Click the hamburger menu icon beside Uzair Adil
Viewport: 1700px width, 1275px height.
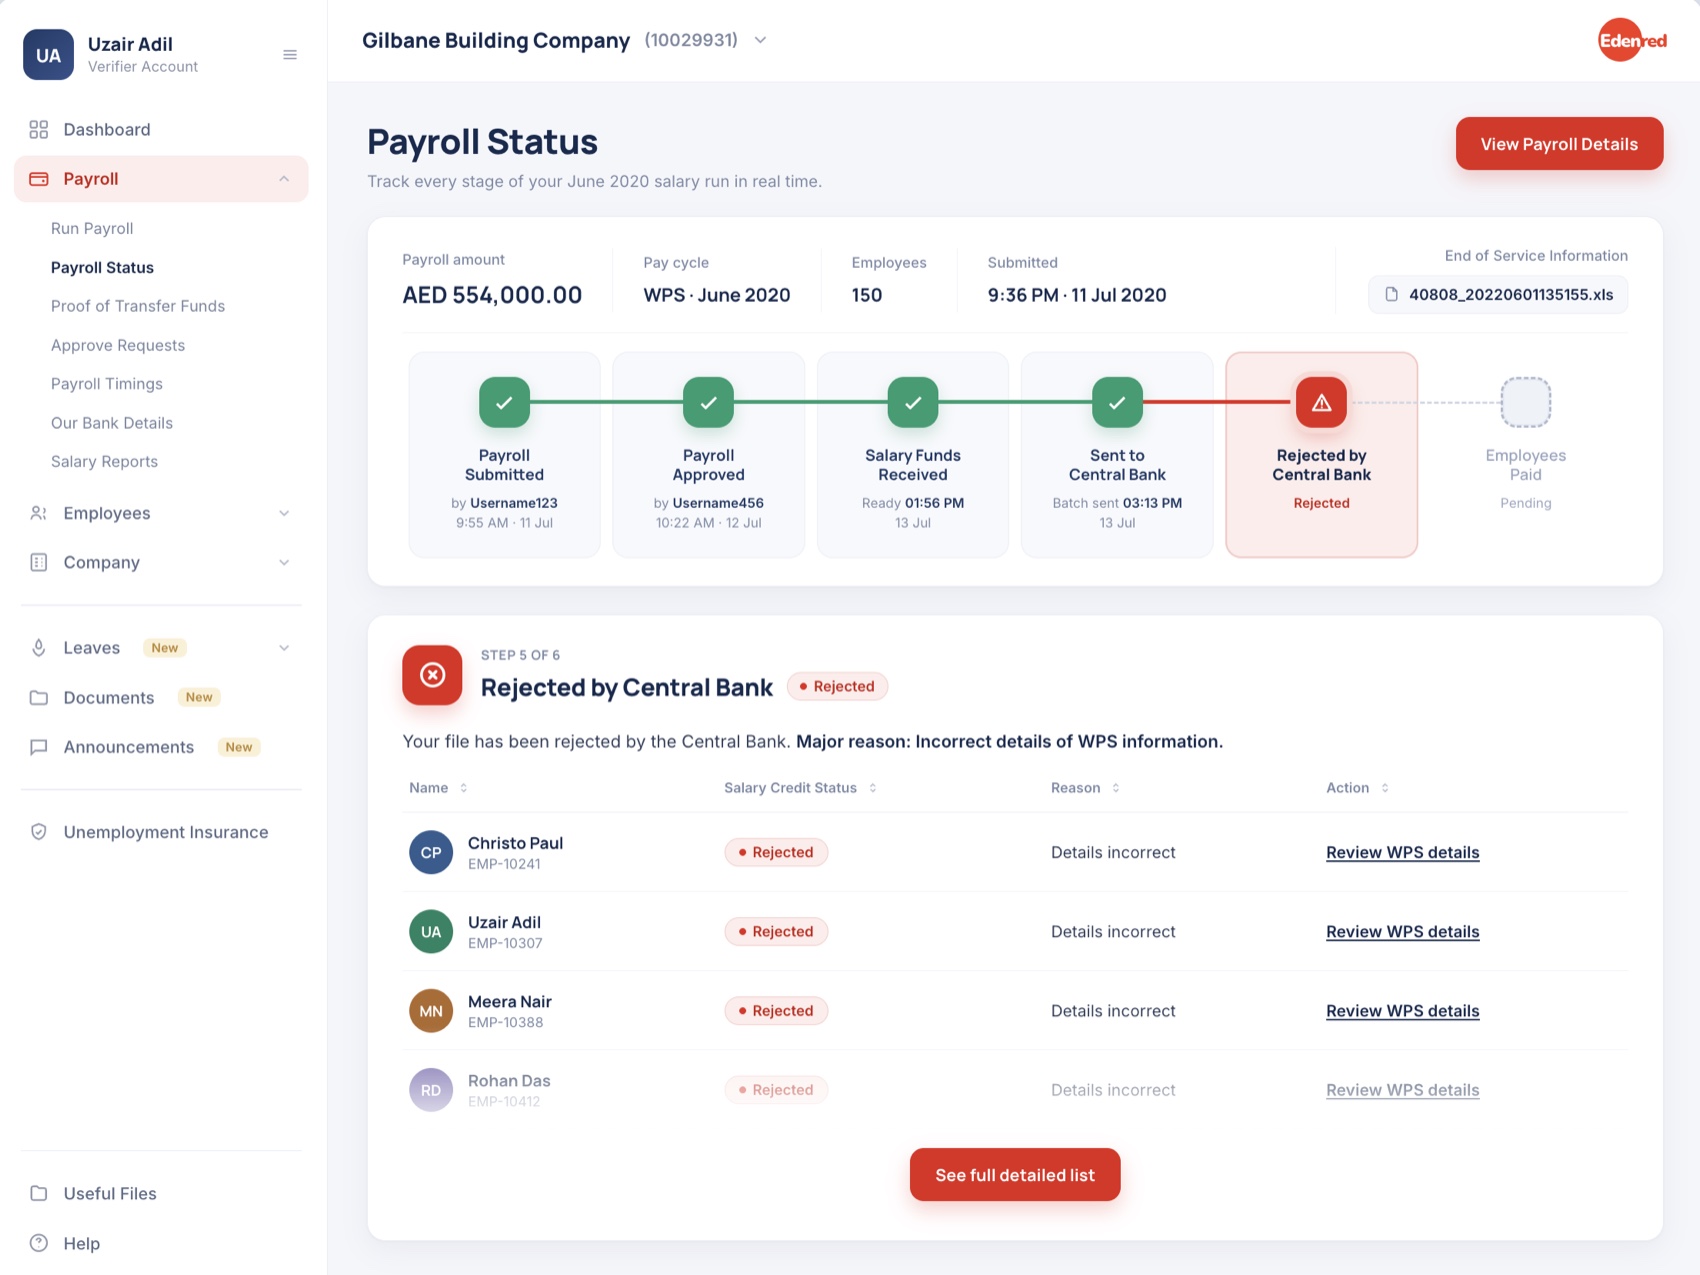click(x=290, y=55)
